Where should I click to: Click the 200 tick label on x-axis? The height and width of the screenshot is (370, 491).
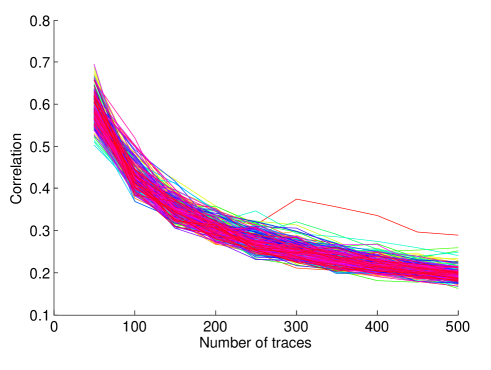[x=215, y=327]
